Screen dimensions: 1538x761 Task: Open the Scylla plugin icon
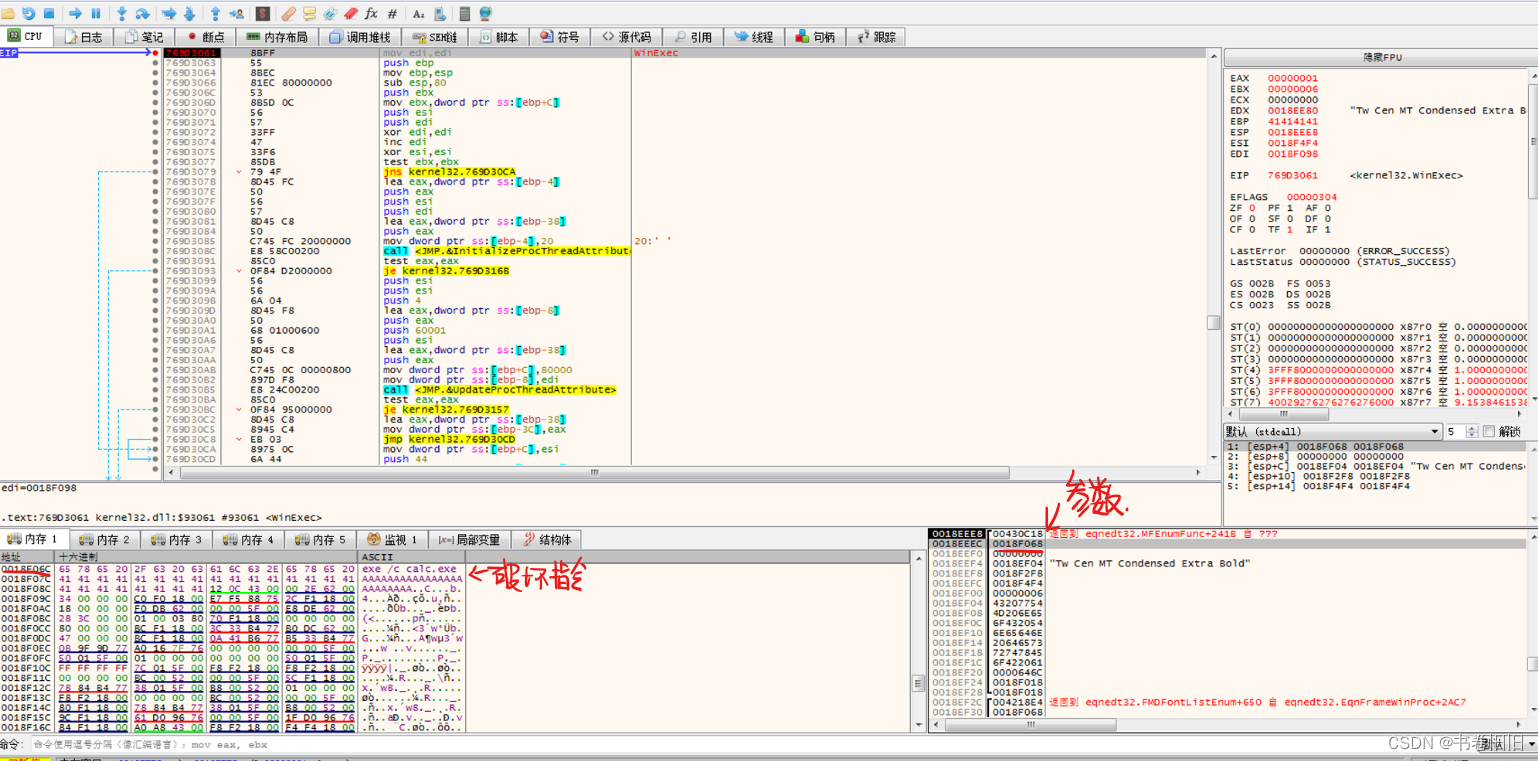click(x=264, y=14)
